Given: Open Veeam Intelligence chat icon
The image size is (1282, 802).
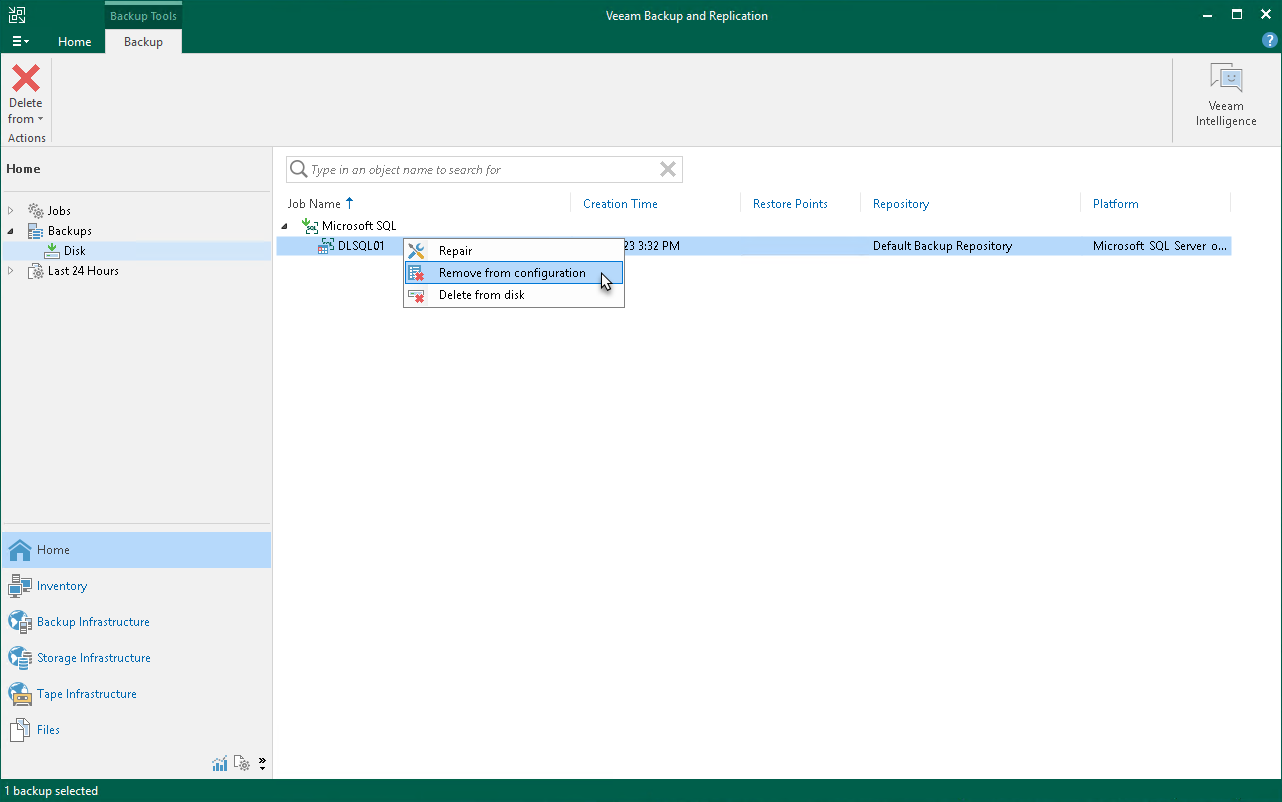Looking at the screenshot, I should click(1226, 77).
